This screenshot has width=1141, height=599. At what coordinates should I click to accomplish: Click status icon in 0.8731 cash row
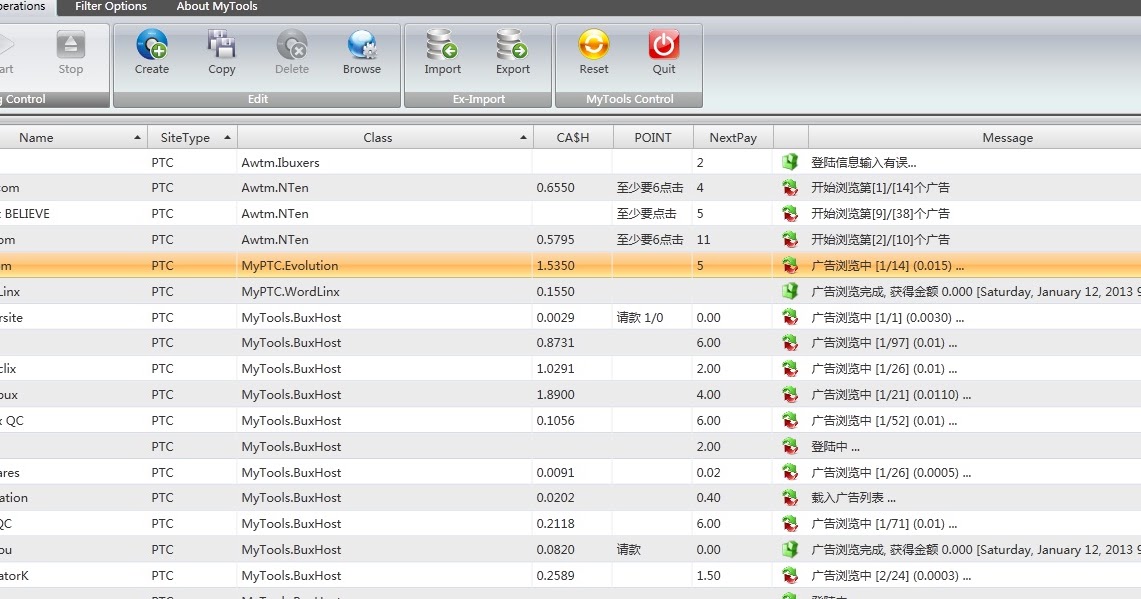pyautogui.click(x=790, y=343)
